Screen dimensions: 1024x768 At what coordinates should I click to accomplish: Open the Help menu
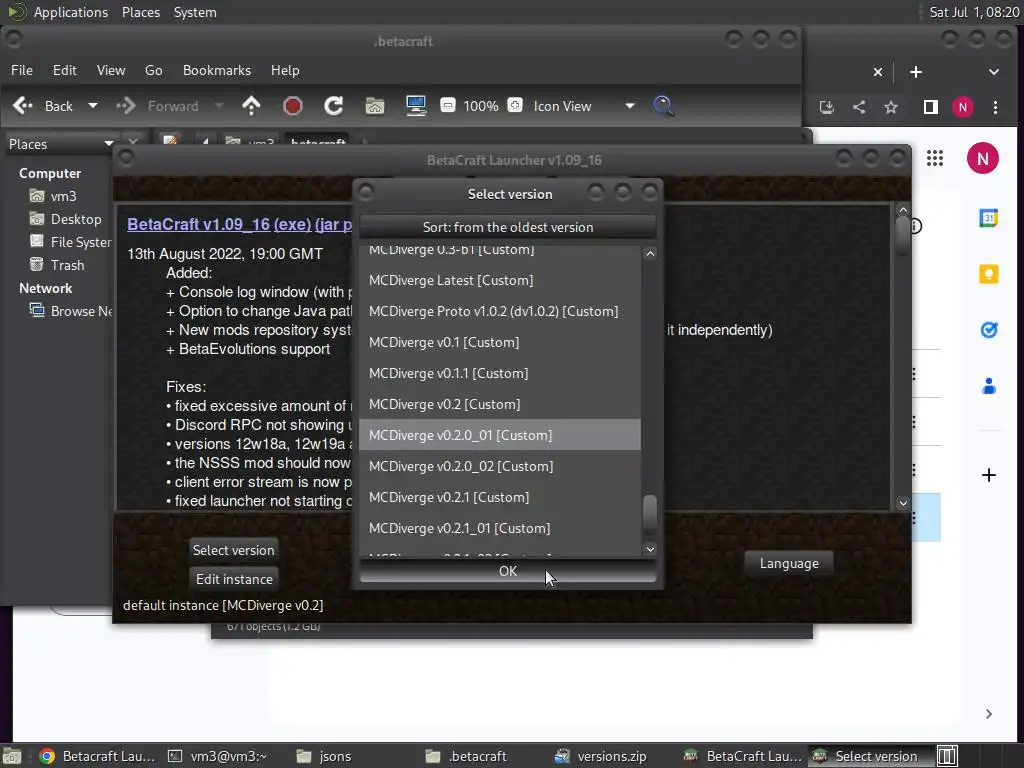point(285,70)
